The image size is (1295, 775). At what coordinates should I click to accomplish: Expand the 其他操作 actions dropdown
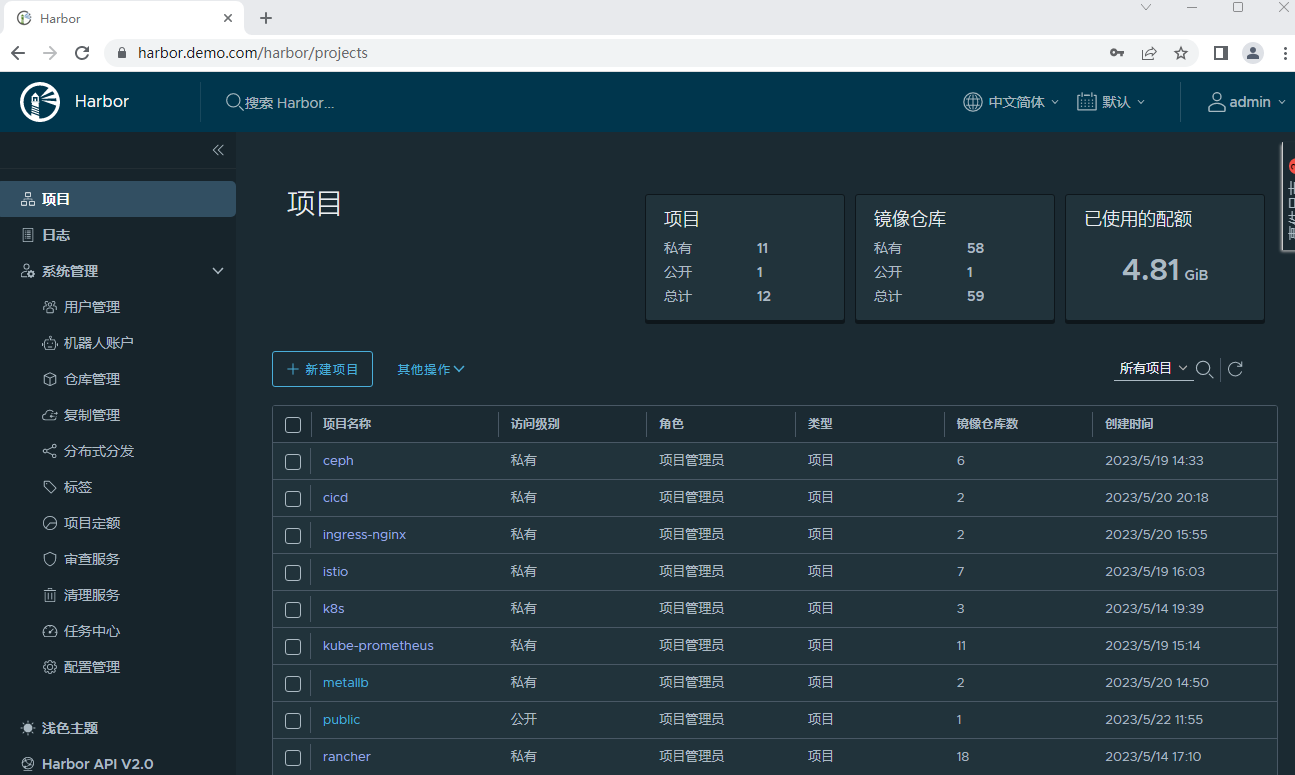point(430,369)
